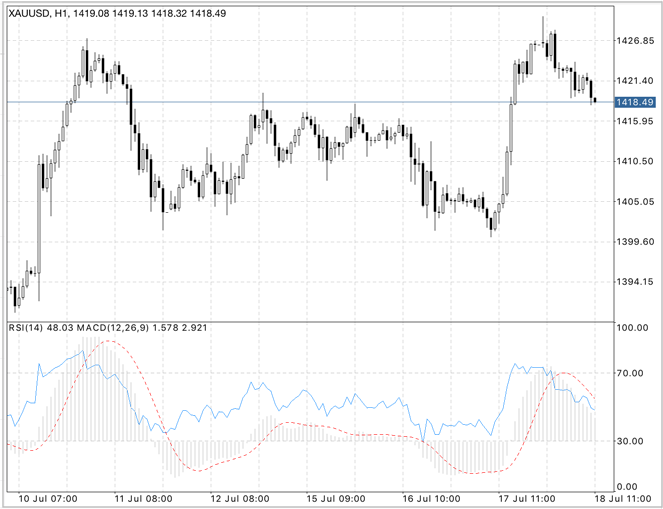
Task: Click the 16 Jul 10:00 time label
Action: (432, 499)
